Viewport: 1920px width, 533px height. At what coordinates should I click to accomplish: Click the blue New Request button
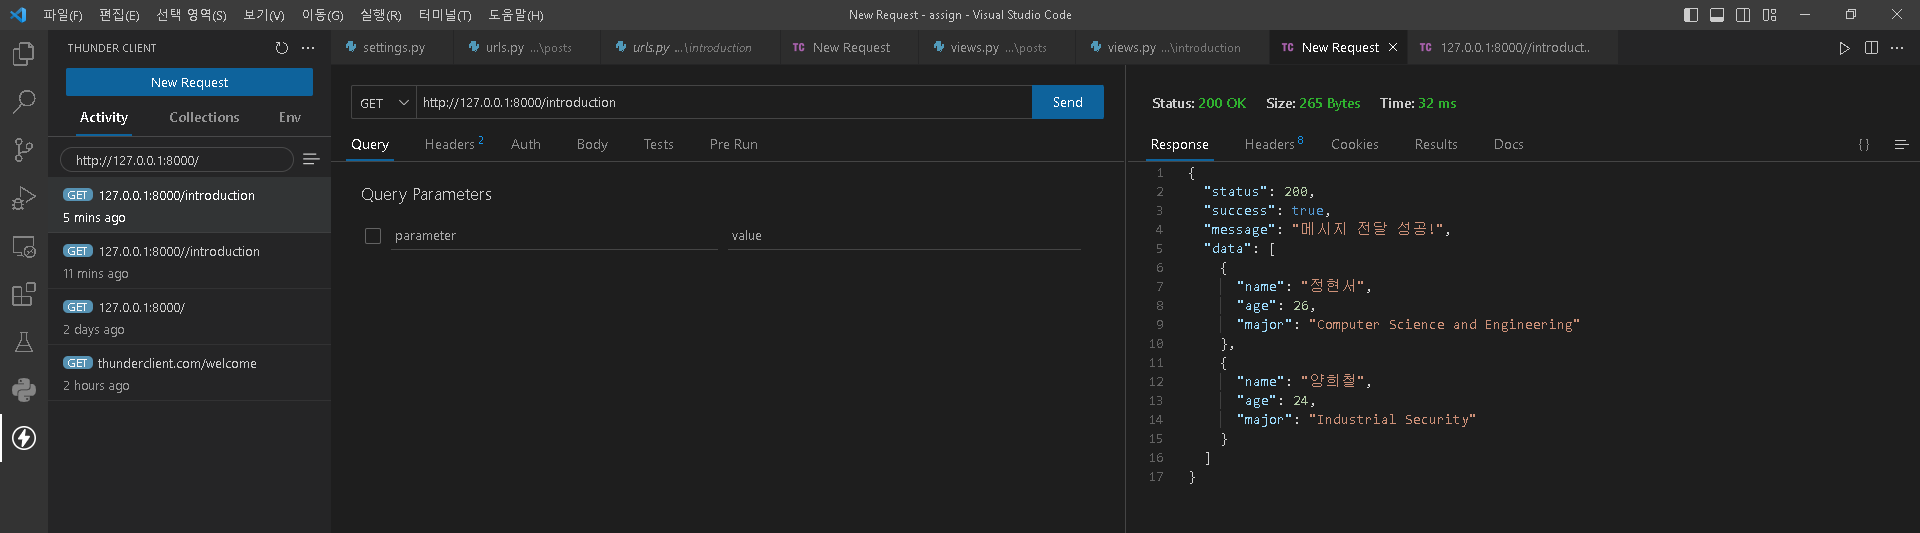point(189,82)
